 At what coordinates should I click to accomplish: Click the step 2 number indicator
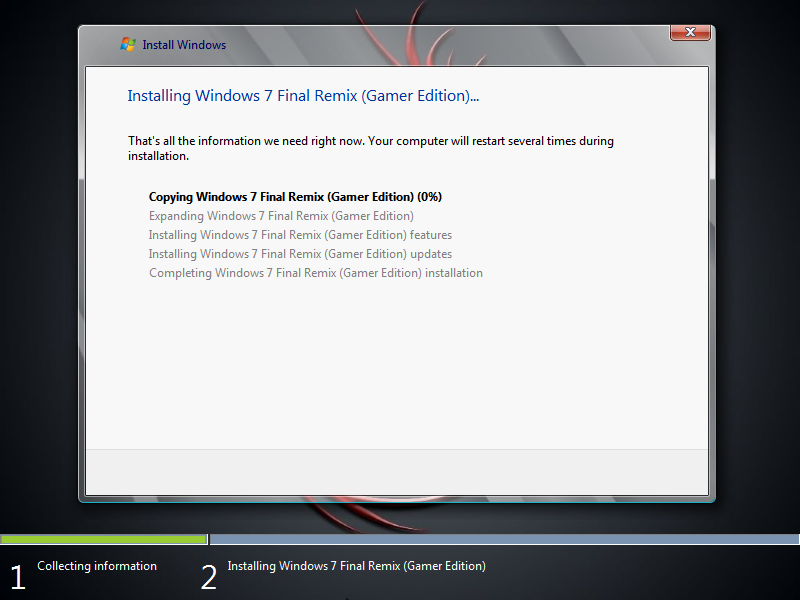tap(209, 576)
